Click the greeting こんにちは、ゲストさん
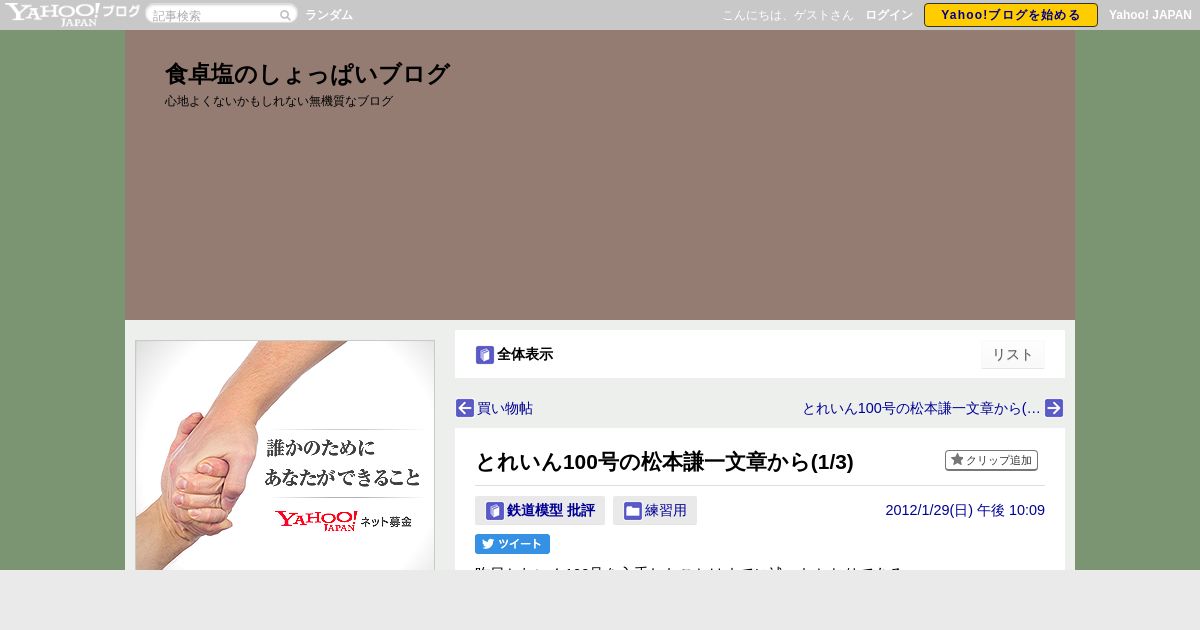This screenshot has width=1200, height=630. tap(788, 15)
